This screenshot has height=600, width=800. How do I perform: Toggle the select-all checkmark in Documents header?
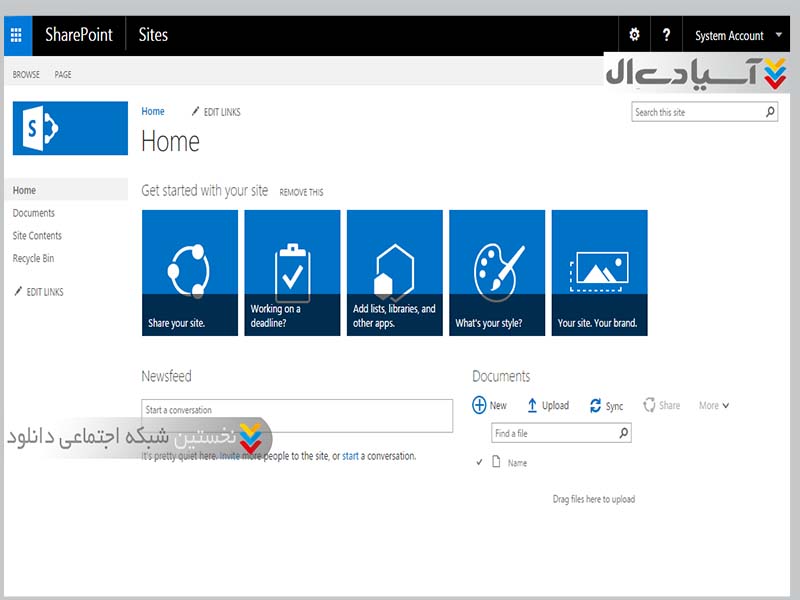479,463
